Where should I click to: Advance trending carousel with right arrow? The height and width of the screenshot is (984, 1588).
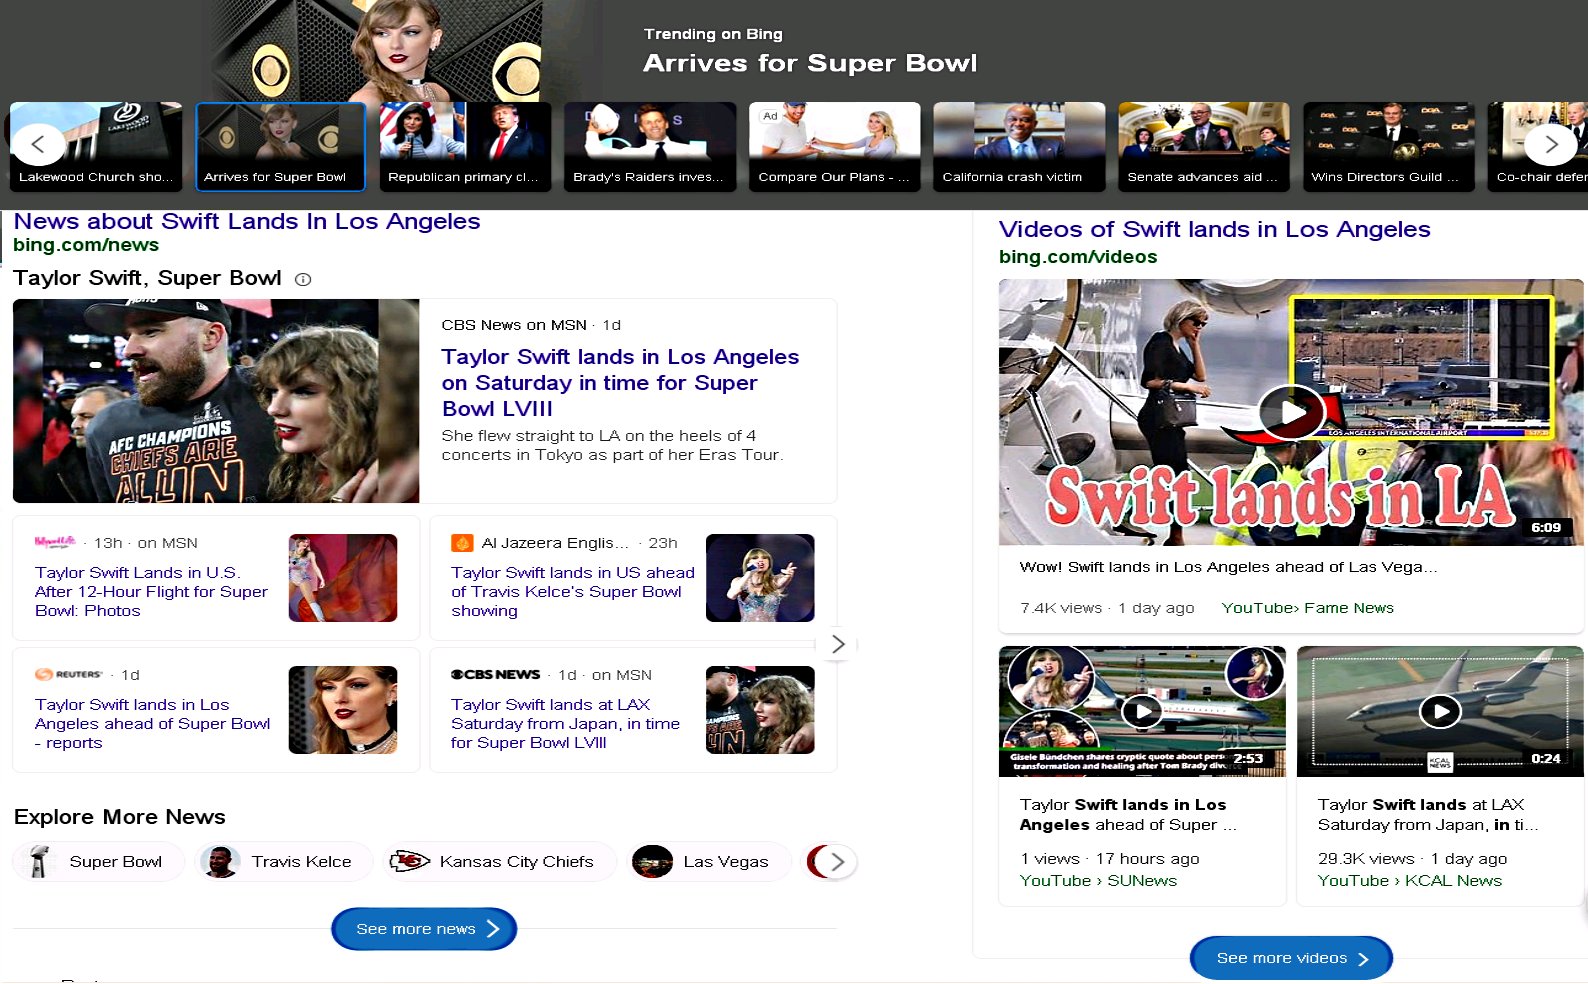[x=1551, y=144]
